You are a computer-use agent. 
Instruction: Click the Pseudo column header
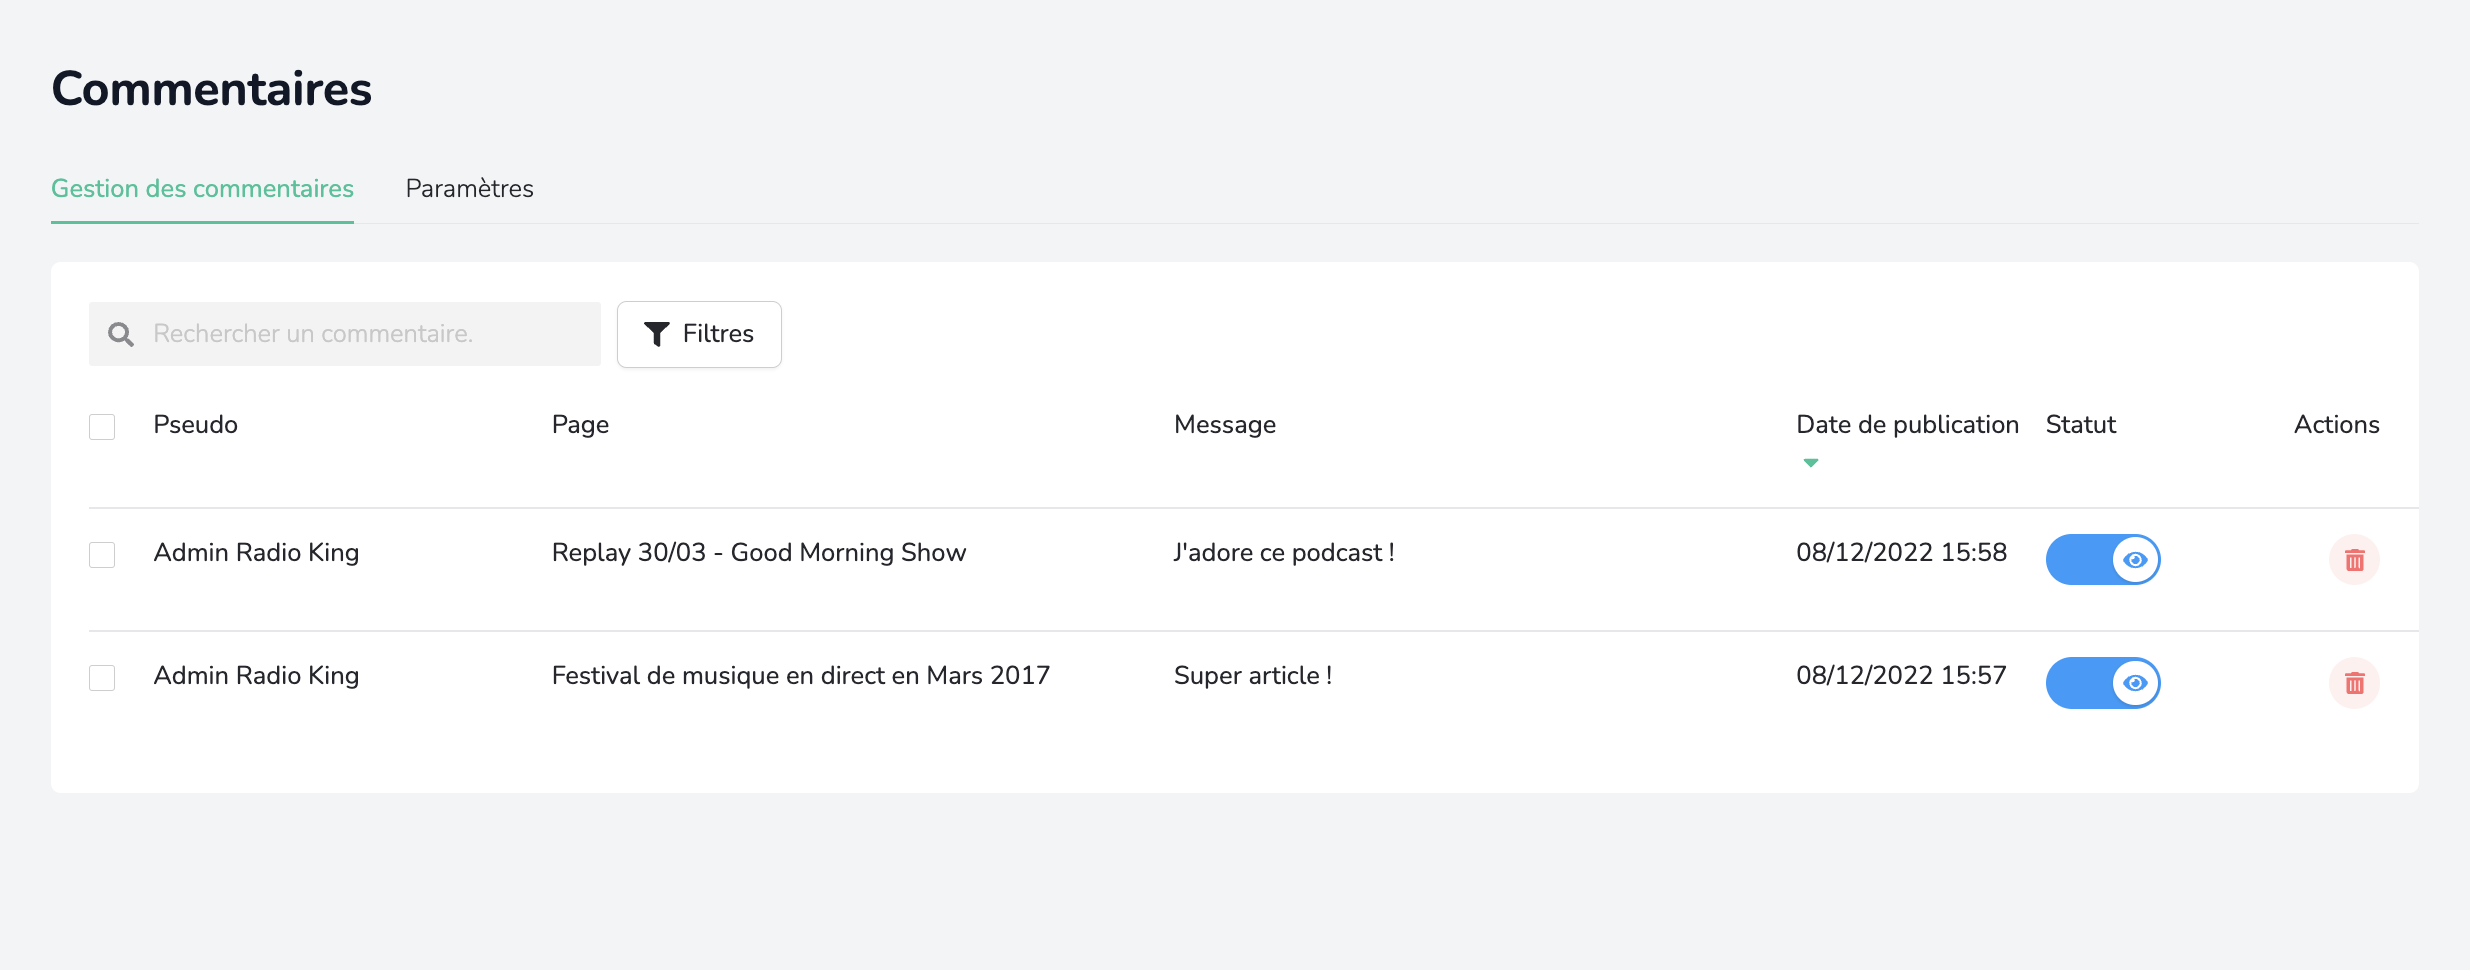pos(195,425)
